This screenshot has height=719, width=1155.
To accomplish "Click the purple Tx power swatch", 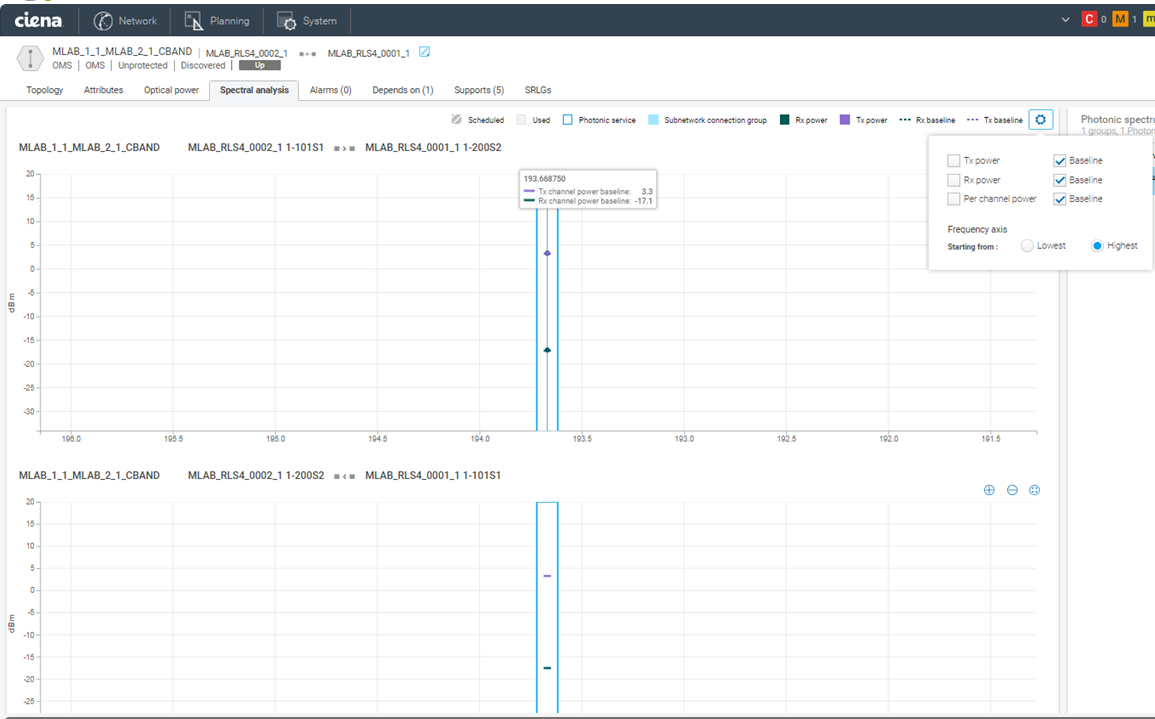I will pyautogui.click(x=845, y=119).
